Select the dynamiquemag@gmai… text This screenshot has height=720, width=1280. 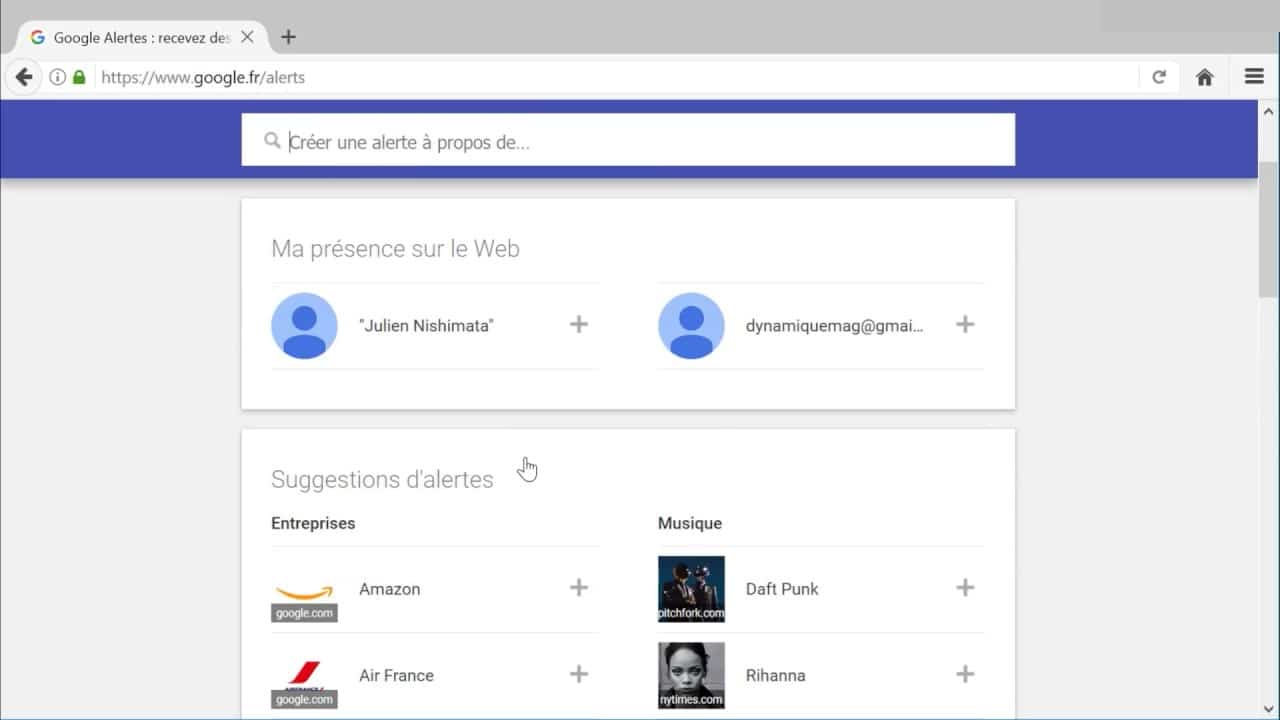point(834,325)
